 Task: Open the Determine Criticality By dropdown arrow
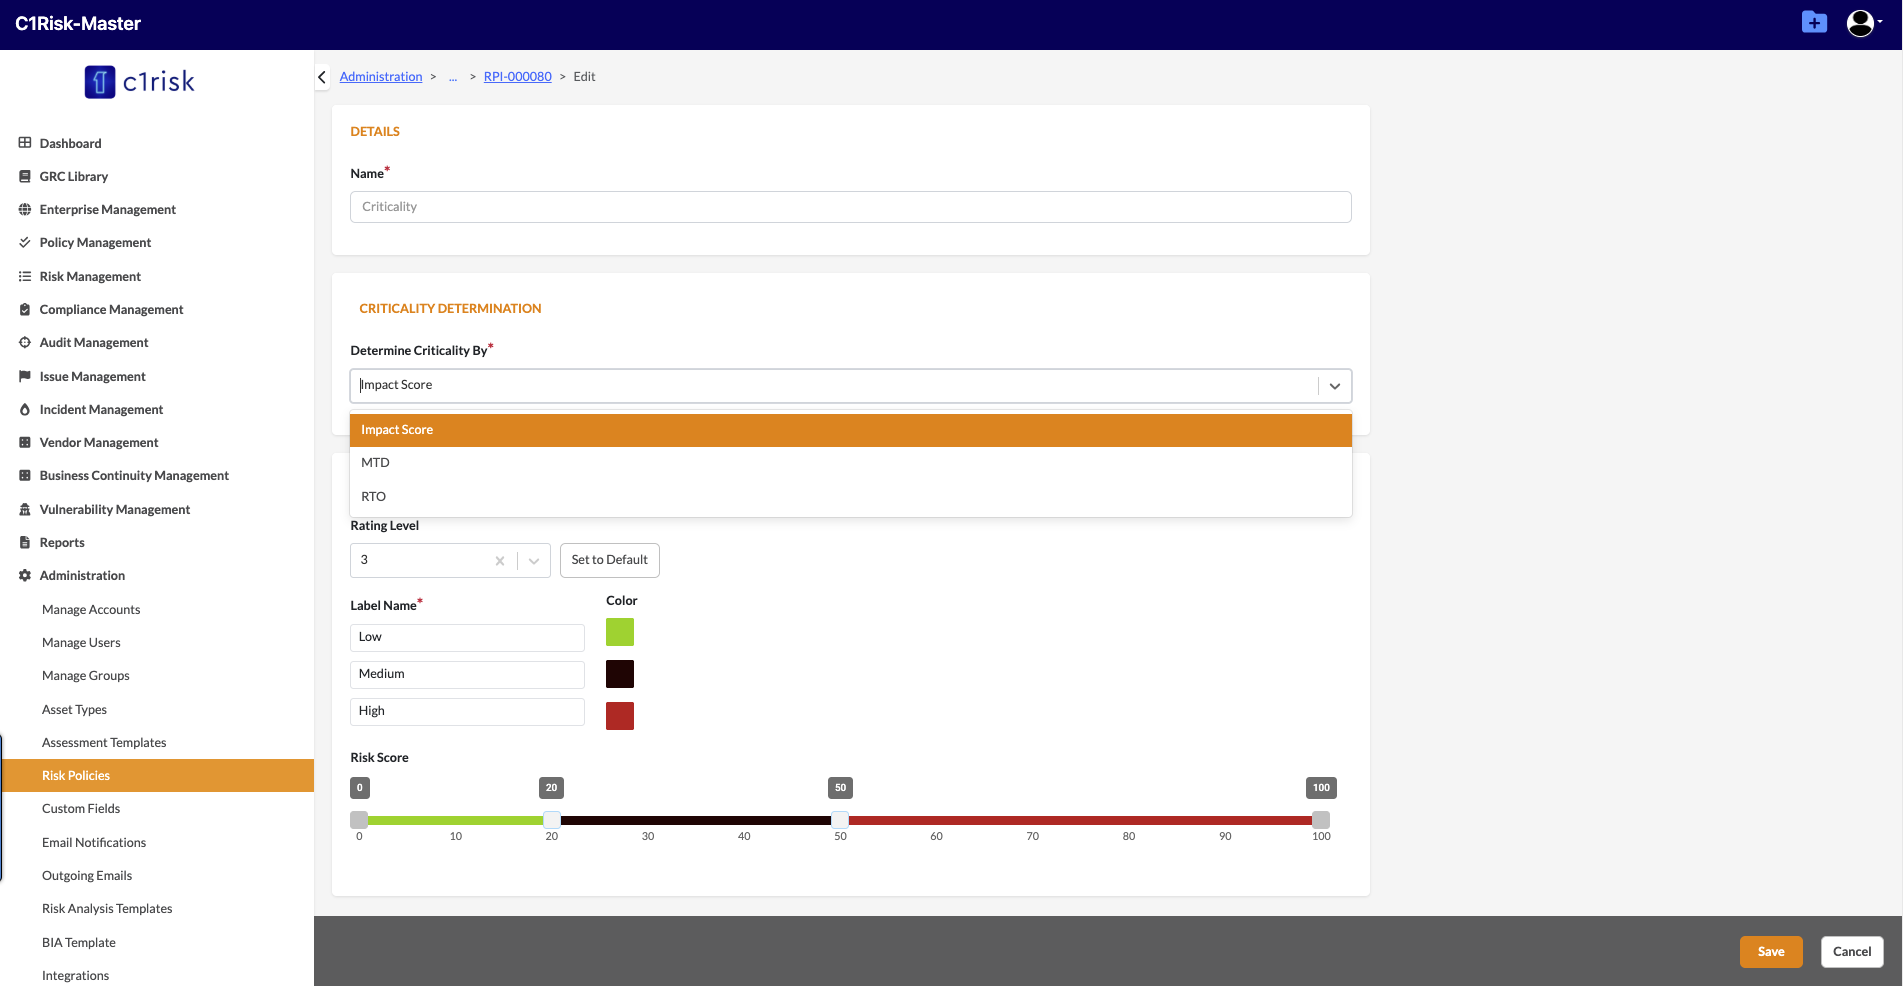[1334, 386]
